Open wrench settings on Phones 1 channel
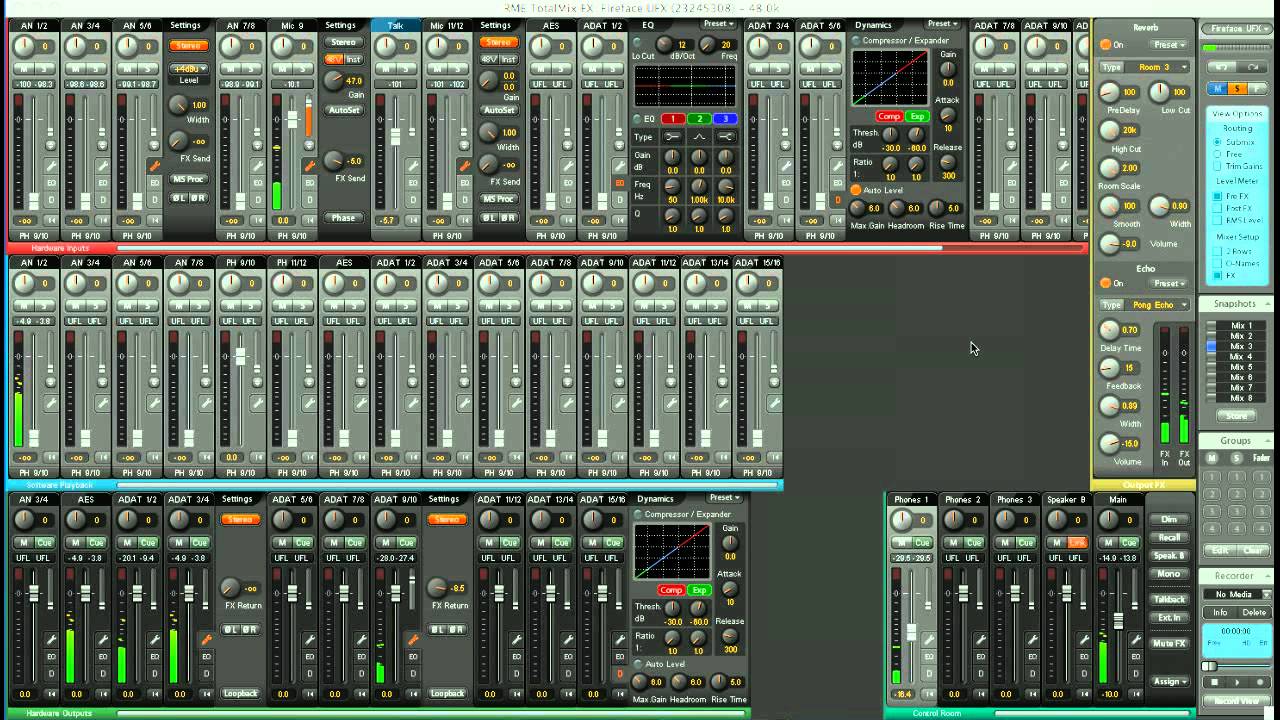 click(929, 640)
